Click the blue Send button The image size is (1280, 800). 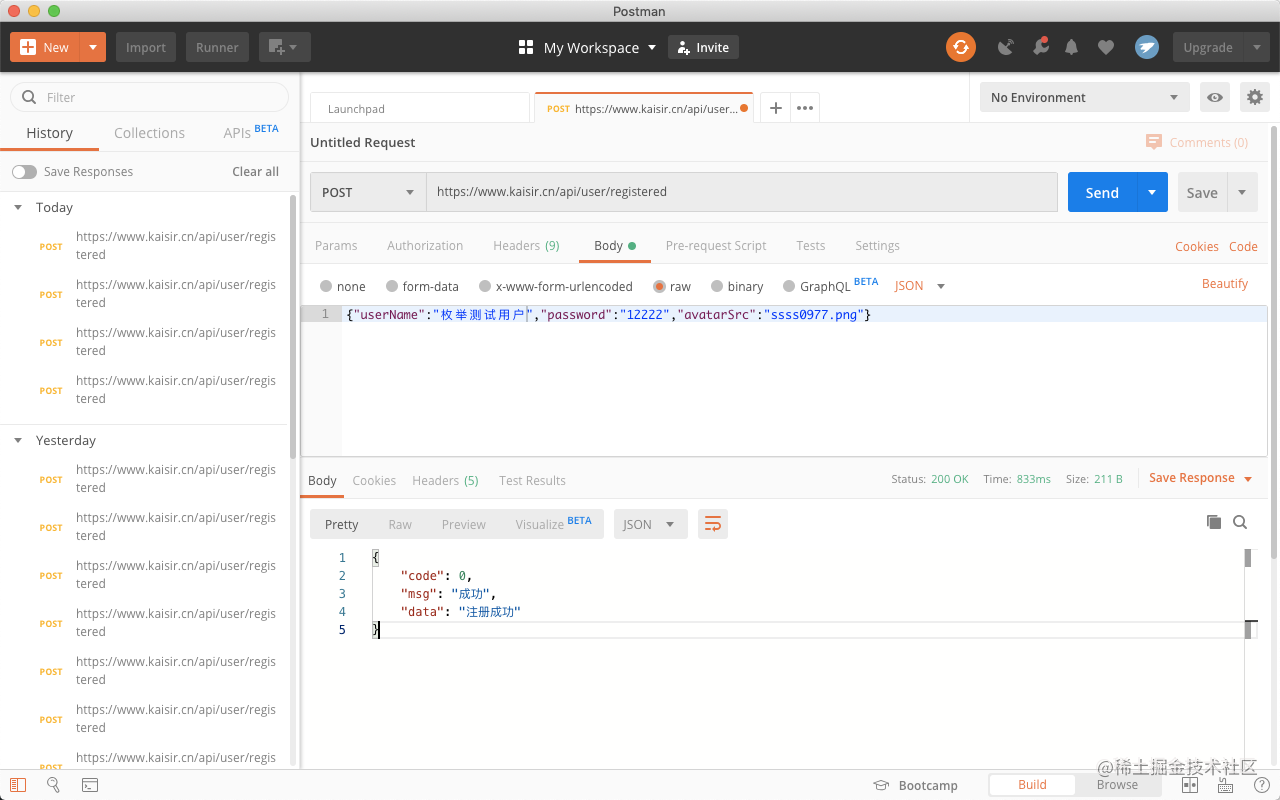click(1102, 192)
